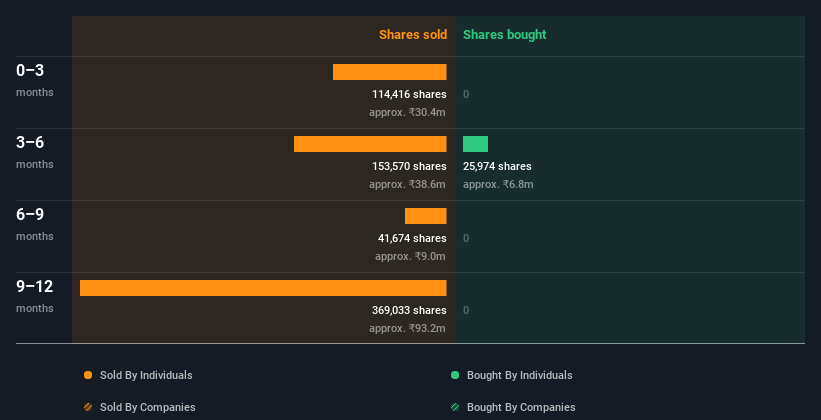The height and width of the screenshot is (420, 821).
Task: Click the striped Bought By Companies legend icon
Action: point(455,407)
